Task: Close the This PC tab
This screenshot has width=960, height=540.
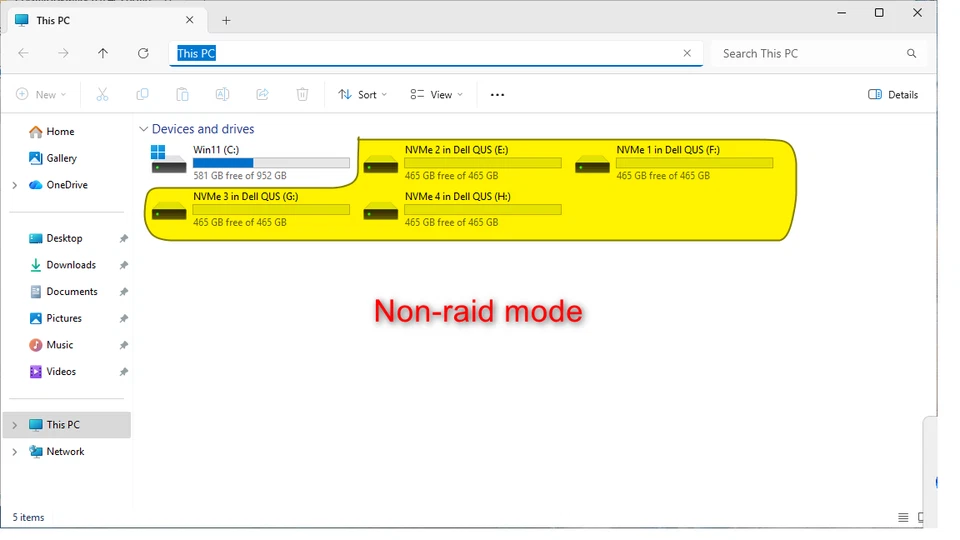Action: (x=190, y=20)
